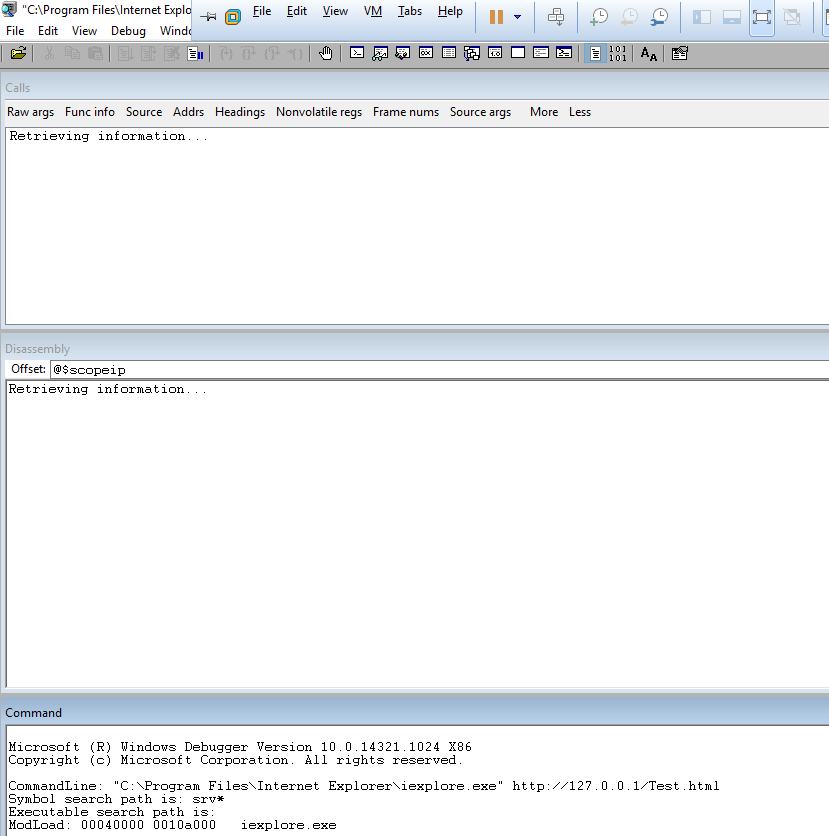829x836 pixels.
Task: Toggle Addrs in Calls window
Action: coord(188,112)
